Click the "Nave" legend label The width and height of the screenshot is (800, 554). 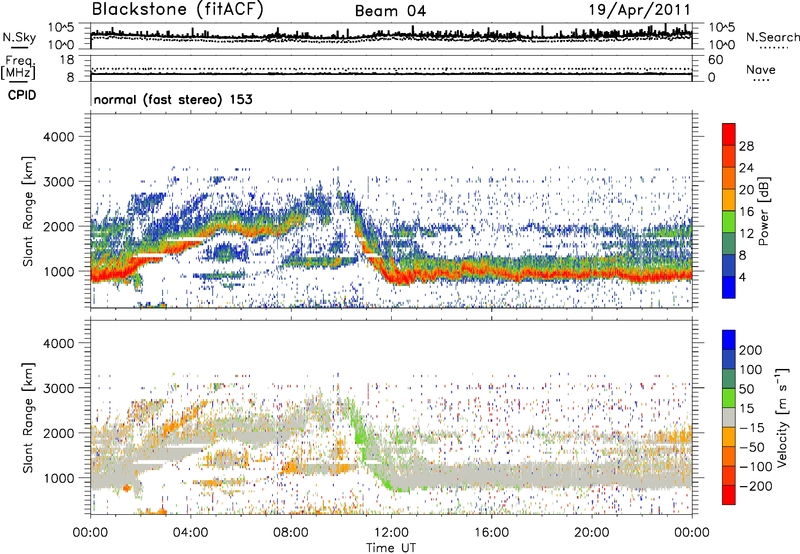pos(760,69)
